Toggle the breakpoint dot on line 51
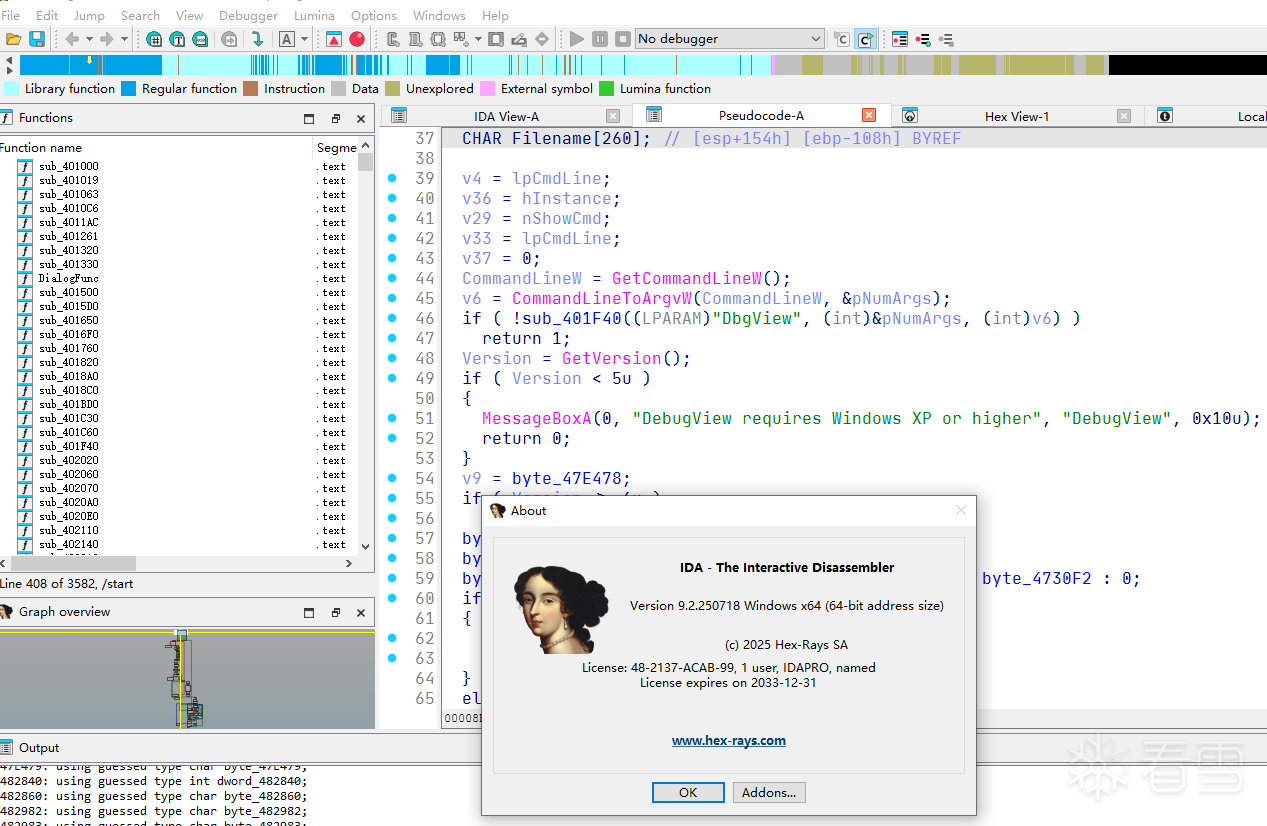This screenshot has width=1267, height=826. point(392,418)
